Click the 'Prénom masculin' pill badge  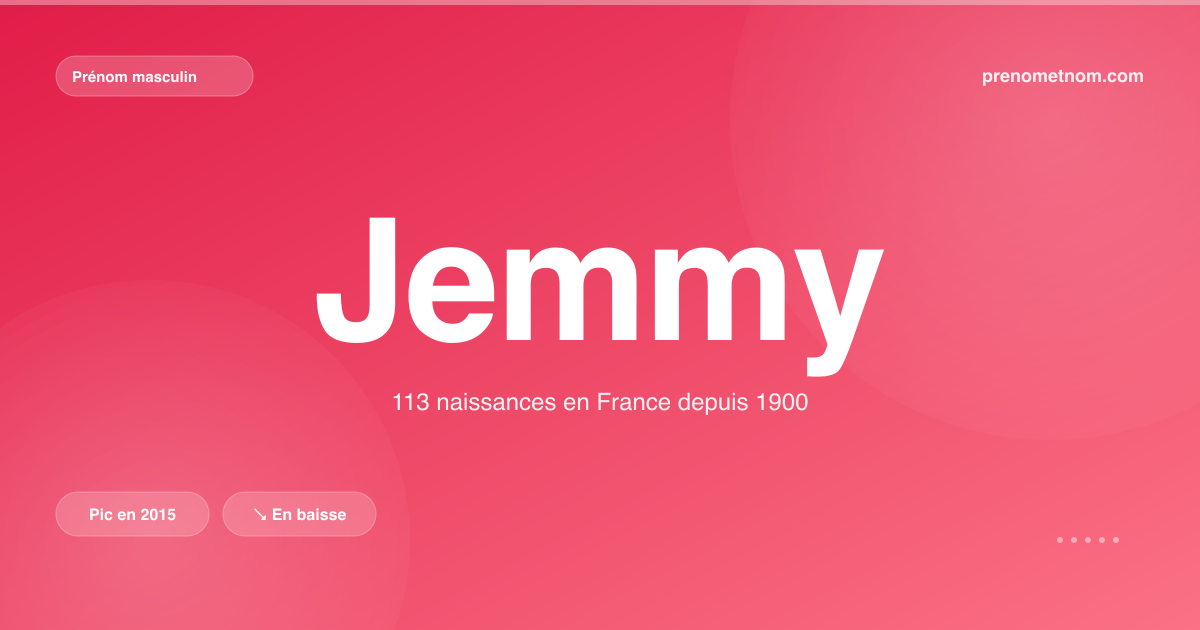point(154,76)
